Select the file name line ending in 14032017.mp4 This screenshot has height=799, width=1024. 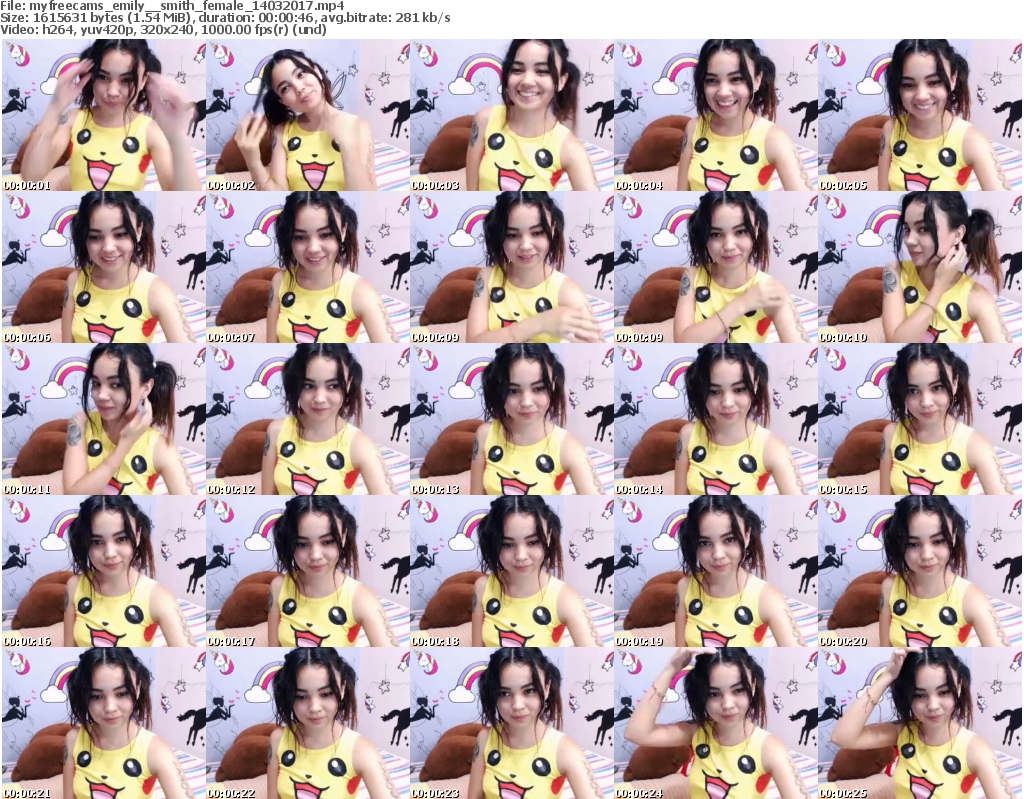pos(172,6)
